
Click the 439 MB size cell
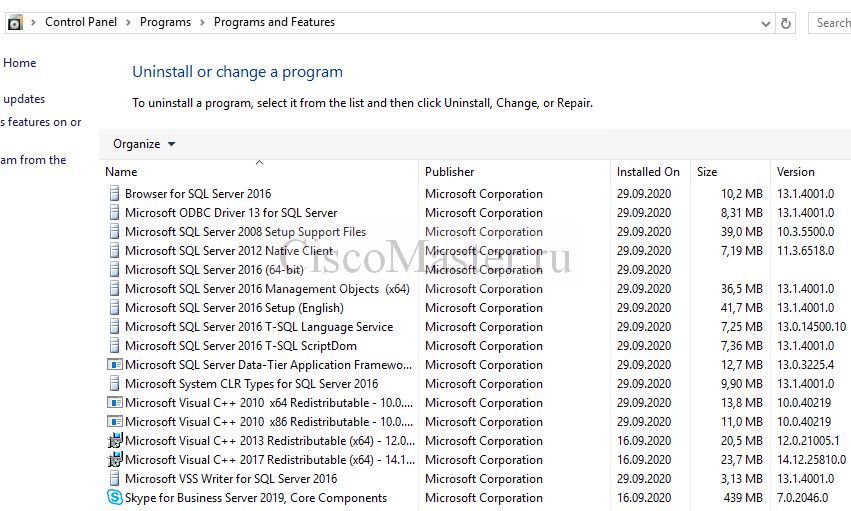(x=743, y=497)
